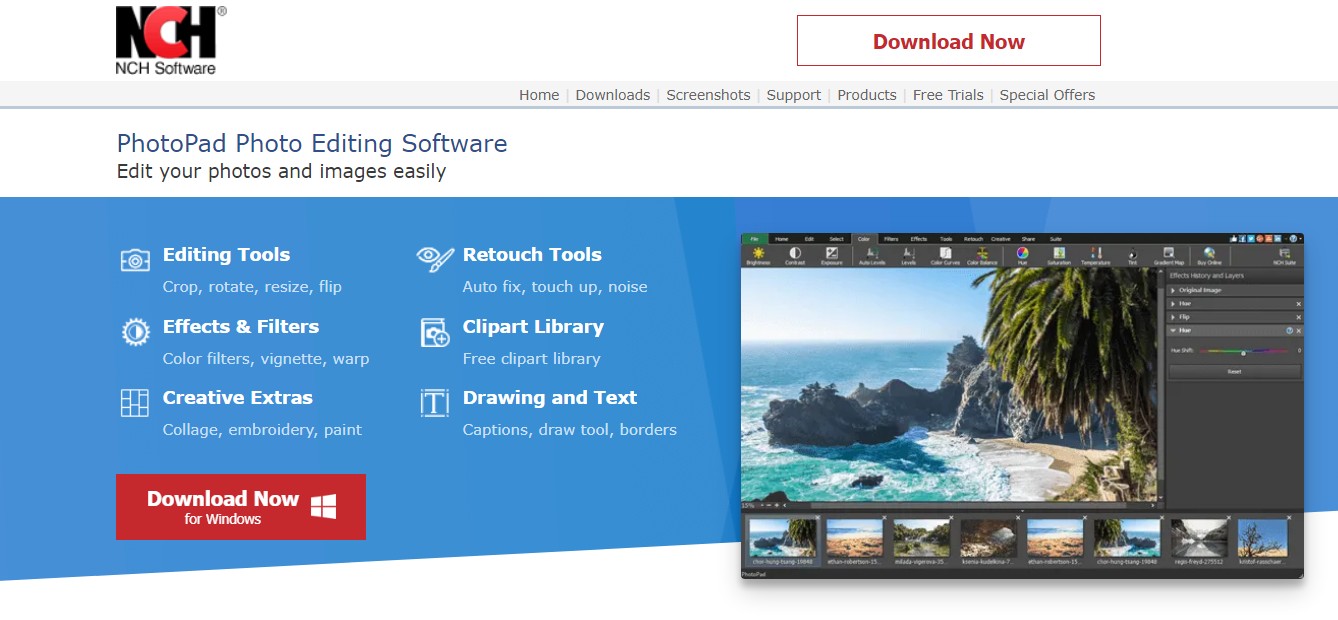Select the Contrast tool in PhotoPad toolbar
1338x620 pixels.
pyautogui.click(x=795, y=256)
